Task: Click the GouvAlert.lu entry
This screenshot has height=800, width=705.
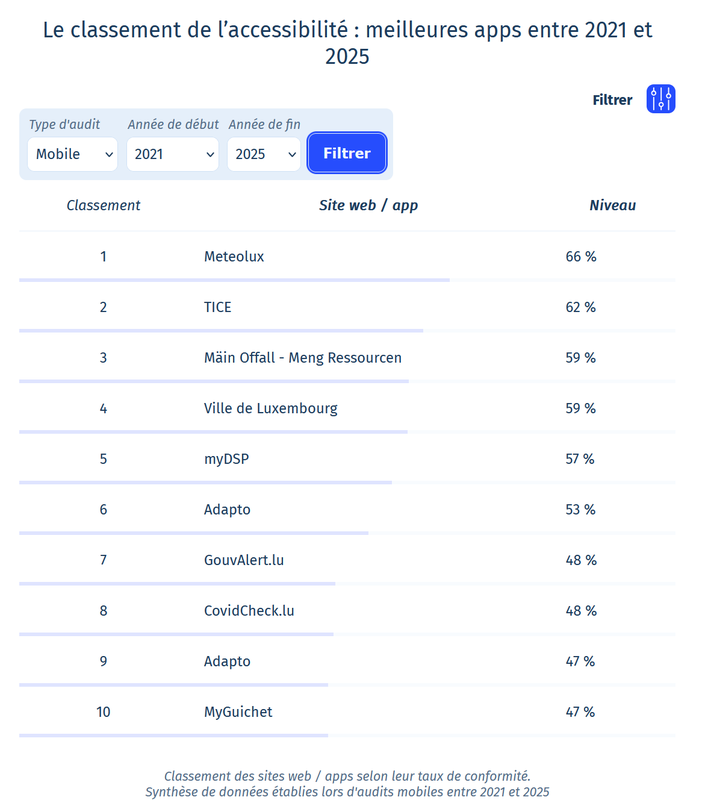Action: 243,560
